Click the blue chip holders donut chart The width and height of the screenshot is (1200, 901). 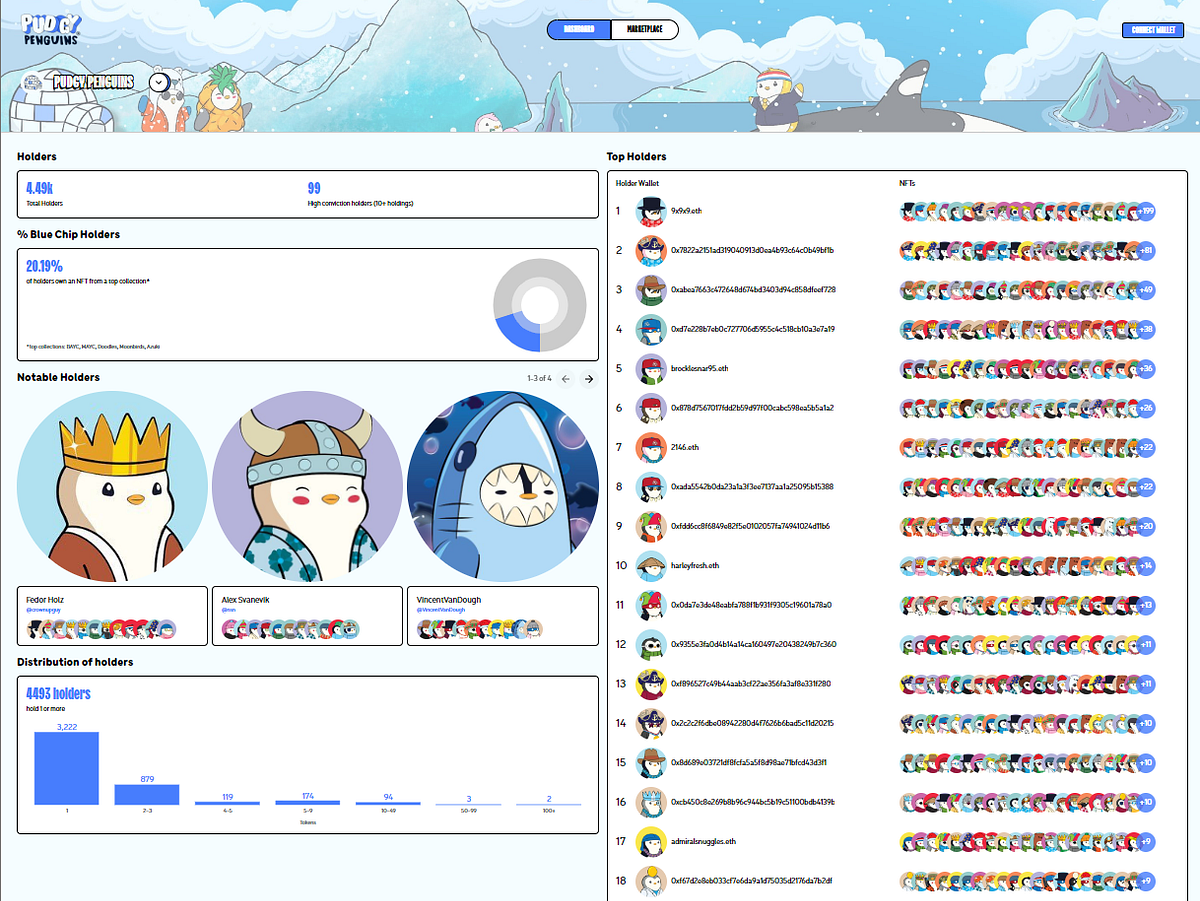click(540, 305)
